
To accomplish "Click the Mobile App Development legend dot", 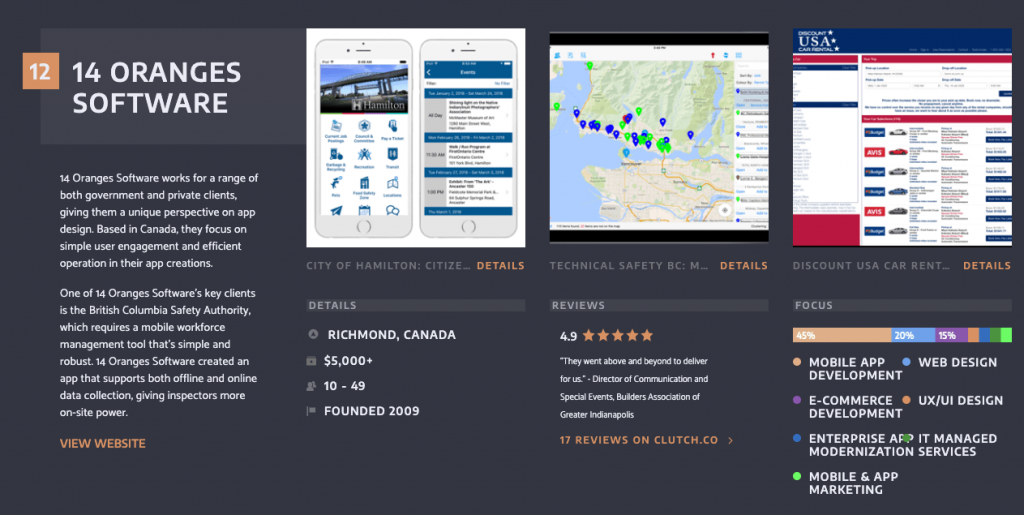I will [797, 362].
